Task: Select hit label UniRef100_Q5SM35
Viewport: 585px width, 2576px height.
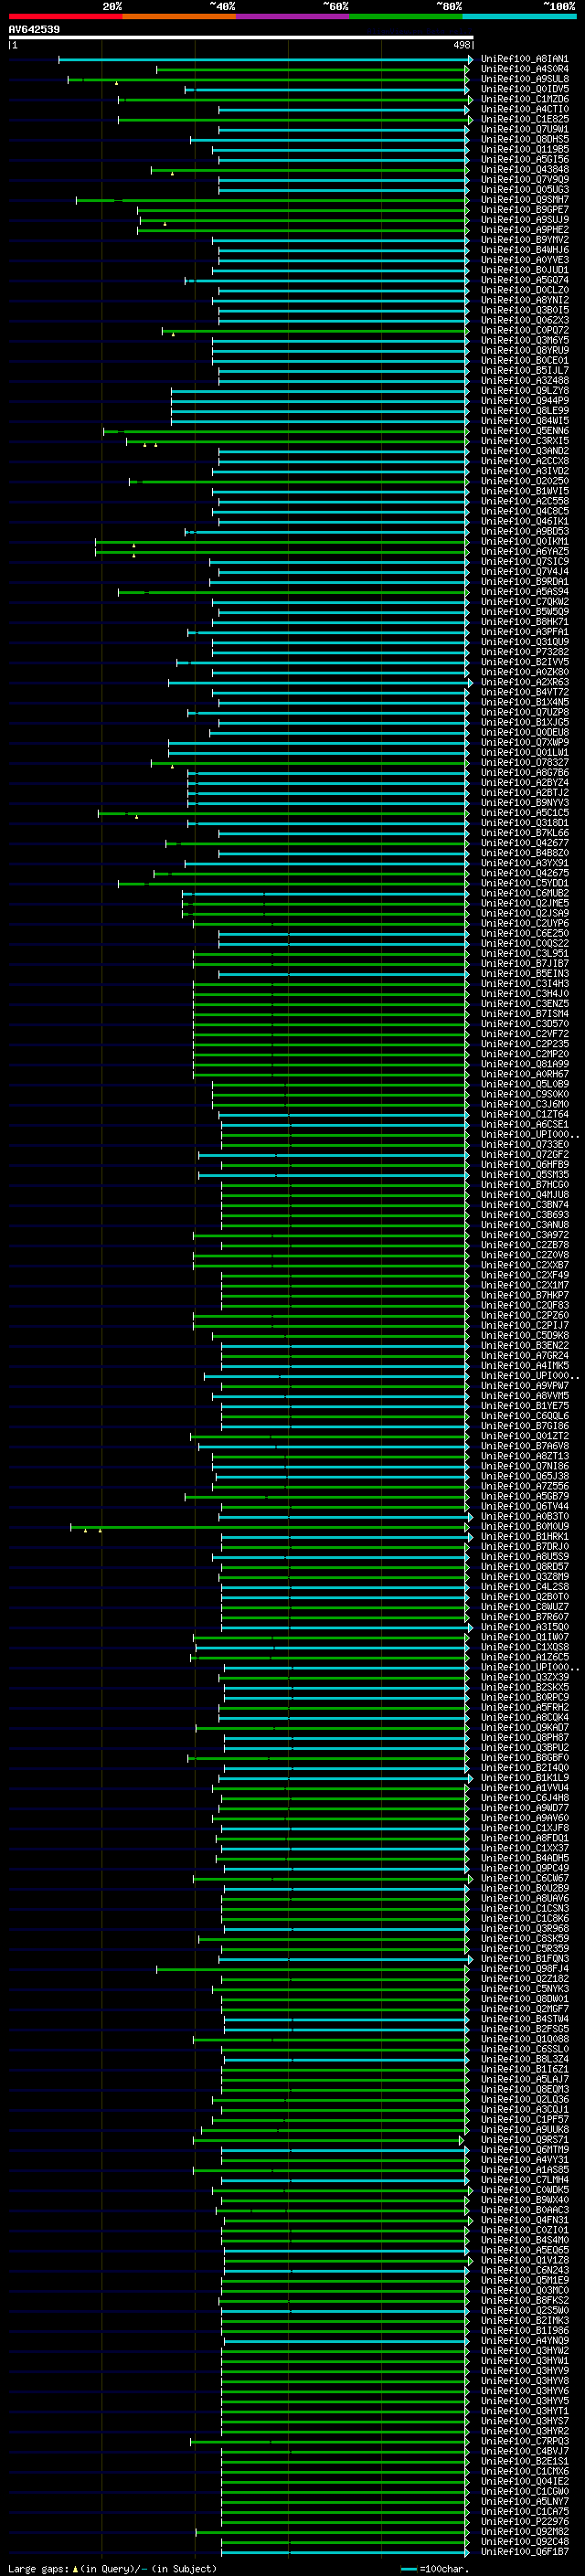Action: [525, 1174]
